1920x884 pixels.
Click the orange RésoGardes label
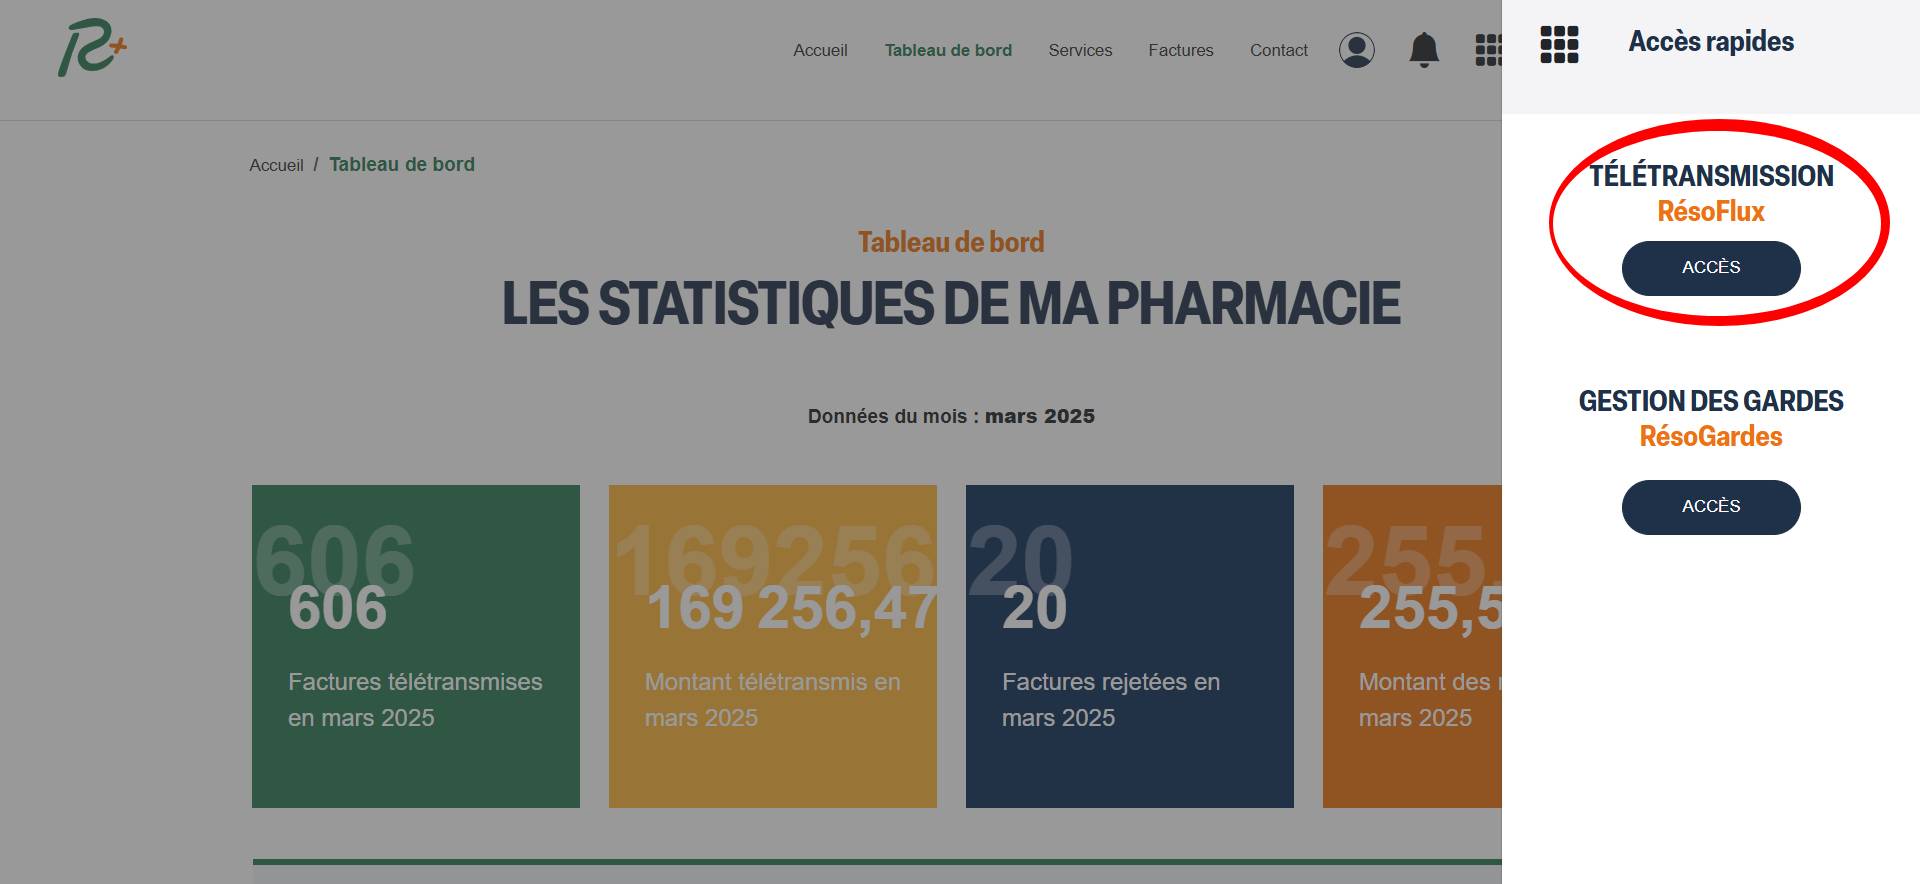click(x=1710, y=437)
